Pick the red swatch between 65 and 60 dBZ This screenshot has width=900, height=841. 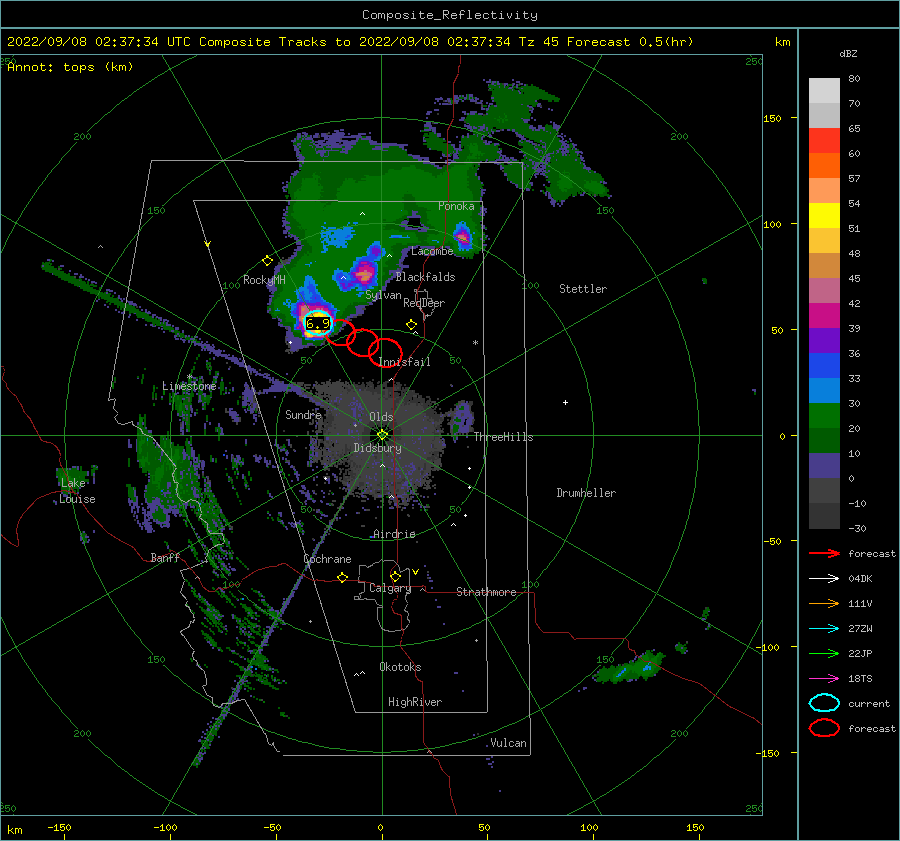(x=824, y=141)
